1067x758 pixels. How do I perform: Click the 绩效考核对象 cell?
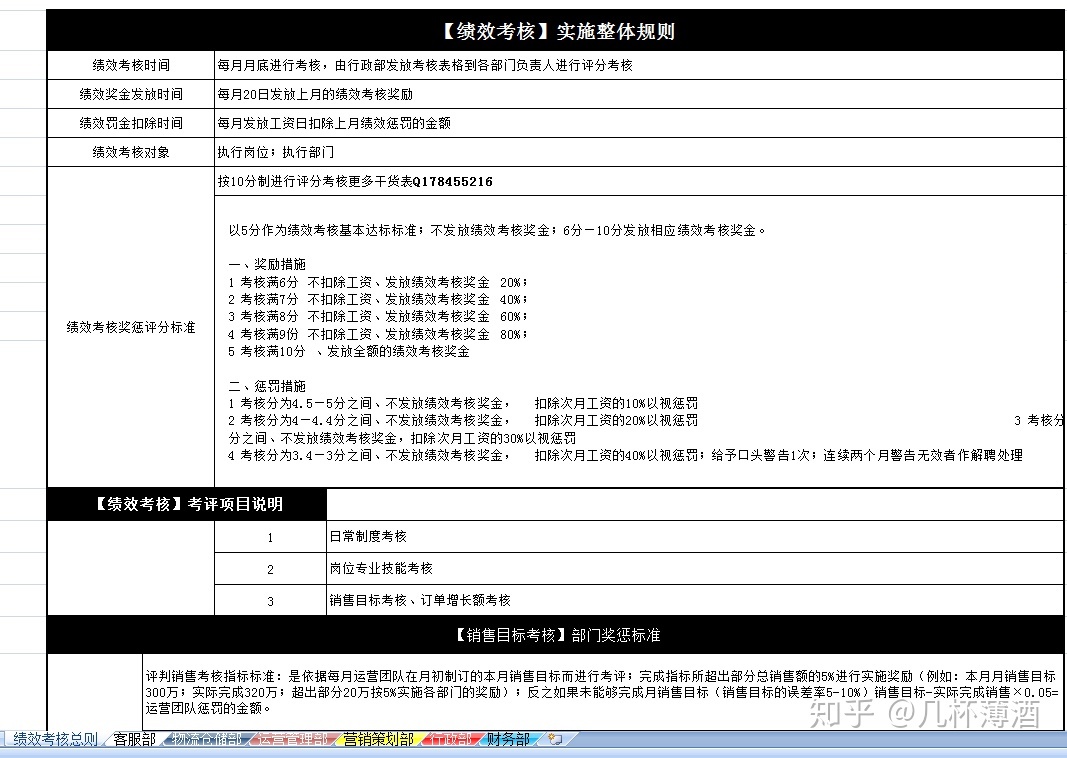point(129,152)
